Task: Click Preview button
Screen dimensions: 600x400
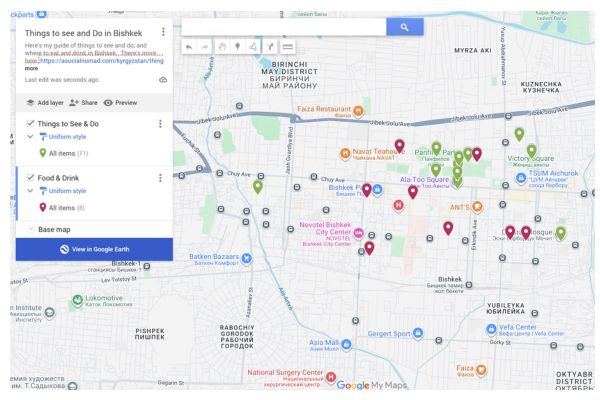Action: coord(121,103)
